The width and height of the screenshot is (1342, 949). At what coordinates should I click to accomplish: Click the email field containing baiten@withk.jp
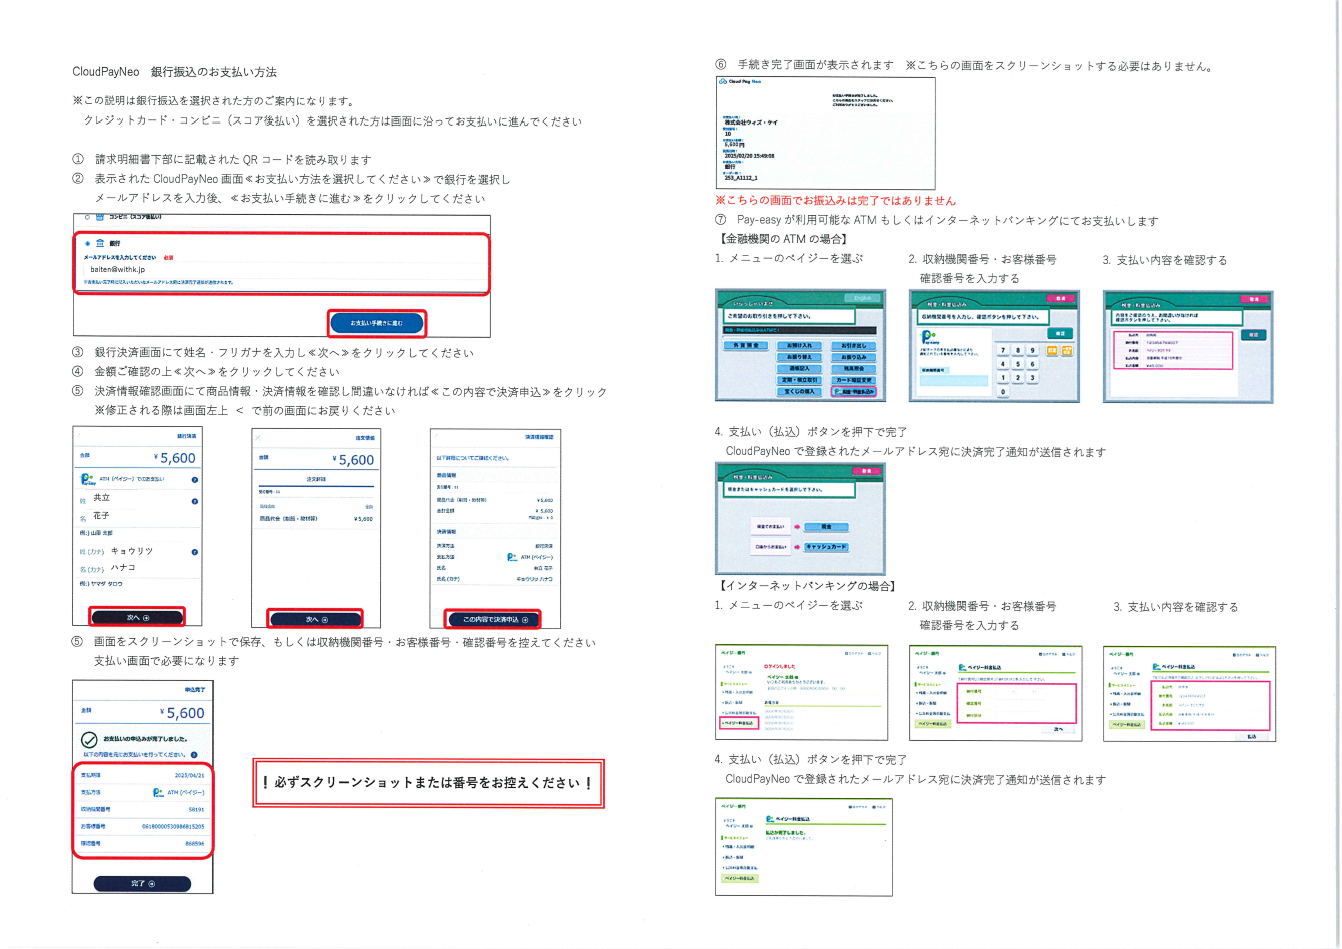285,269
